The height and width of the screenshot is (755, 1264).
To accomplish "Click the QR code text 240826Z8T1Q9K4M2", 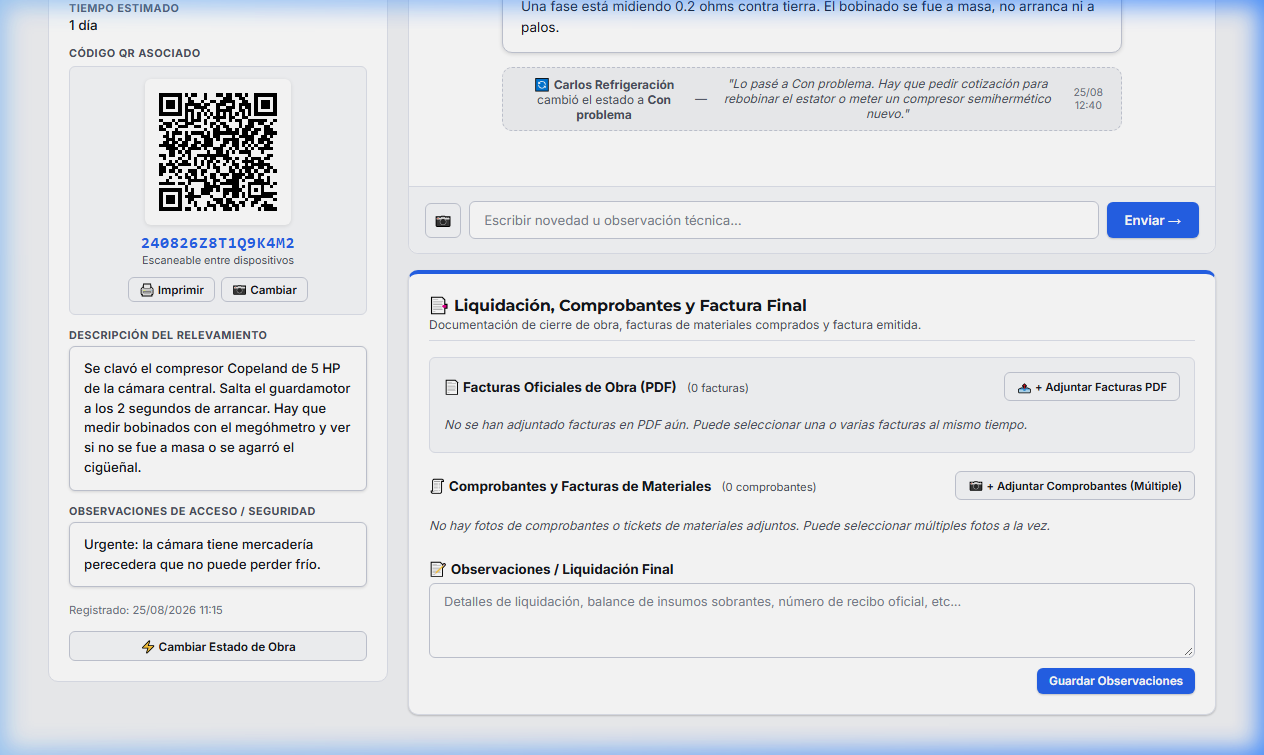I will tap(218, 243).
